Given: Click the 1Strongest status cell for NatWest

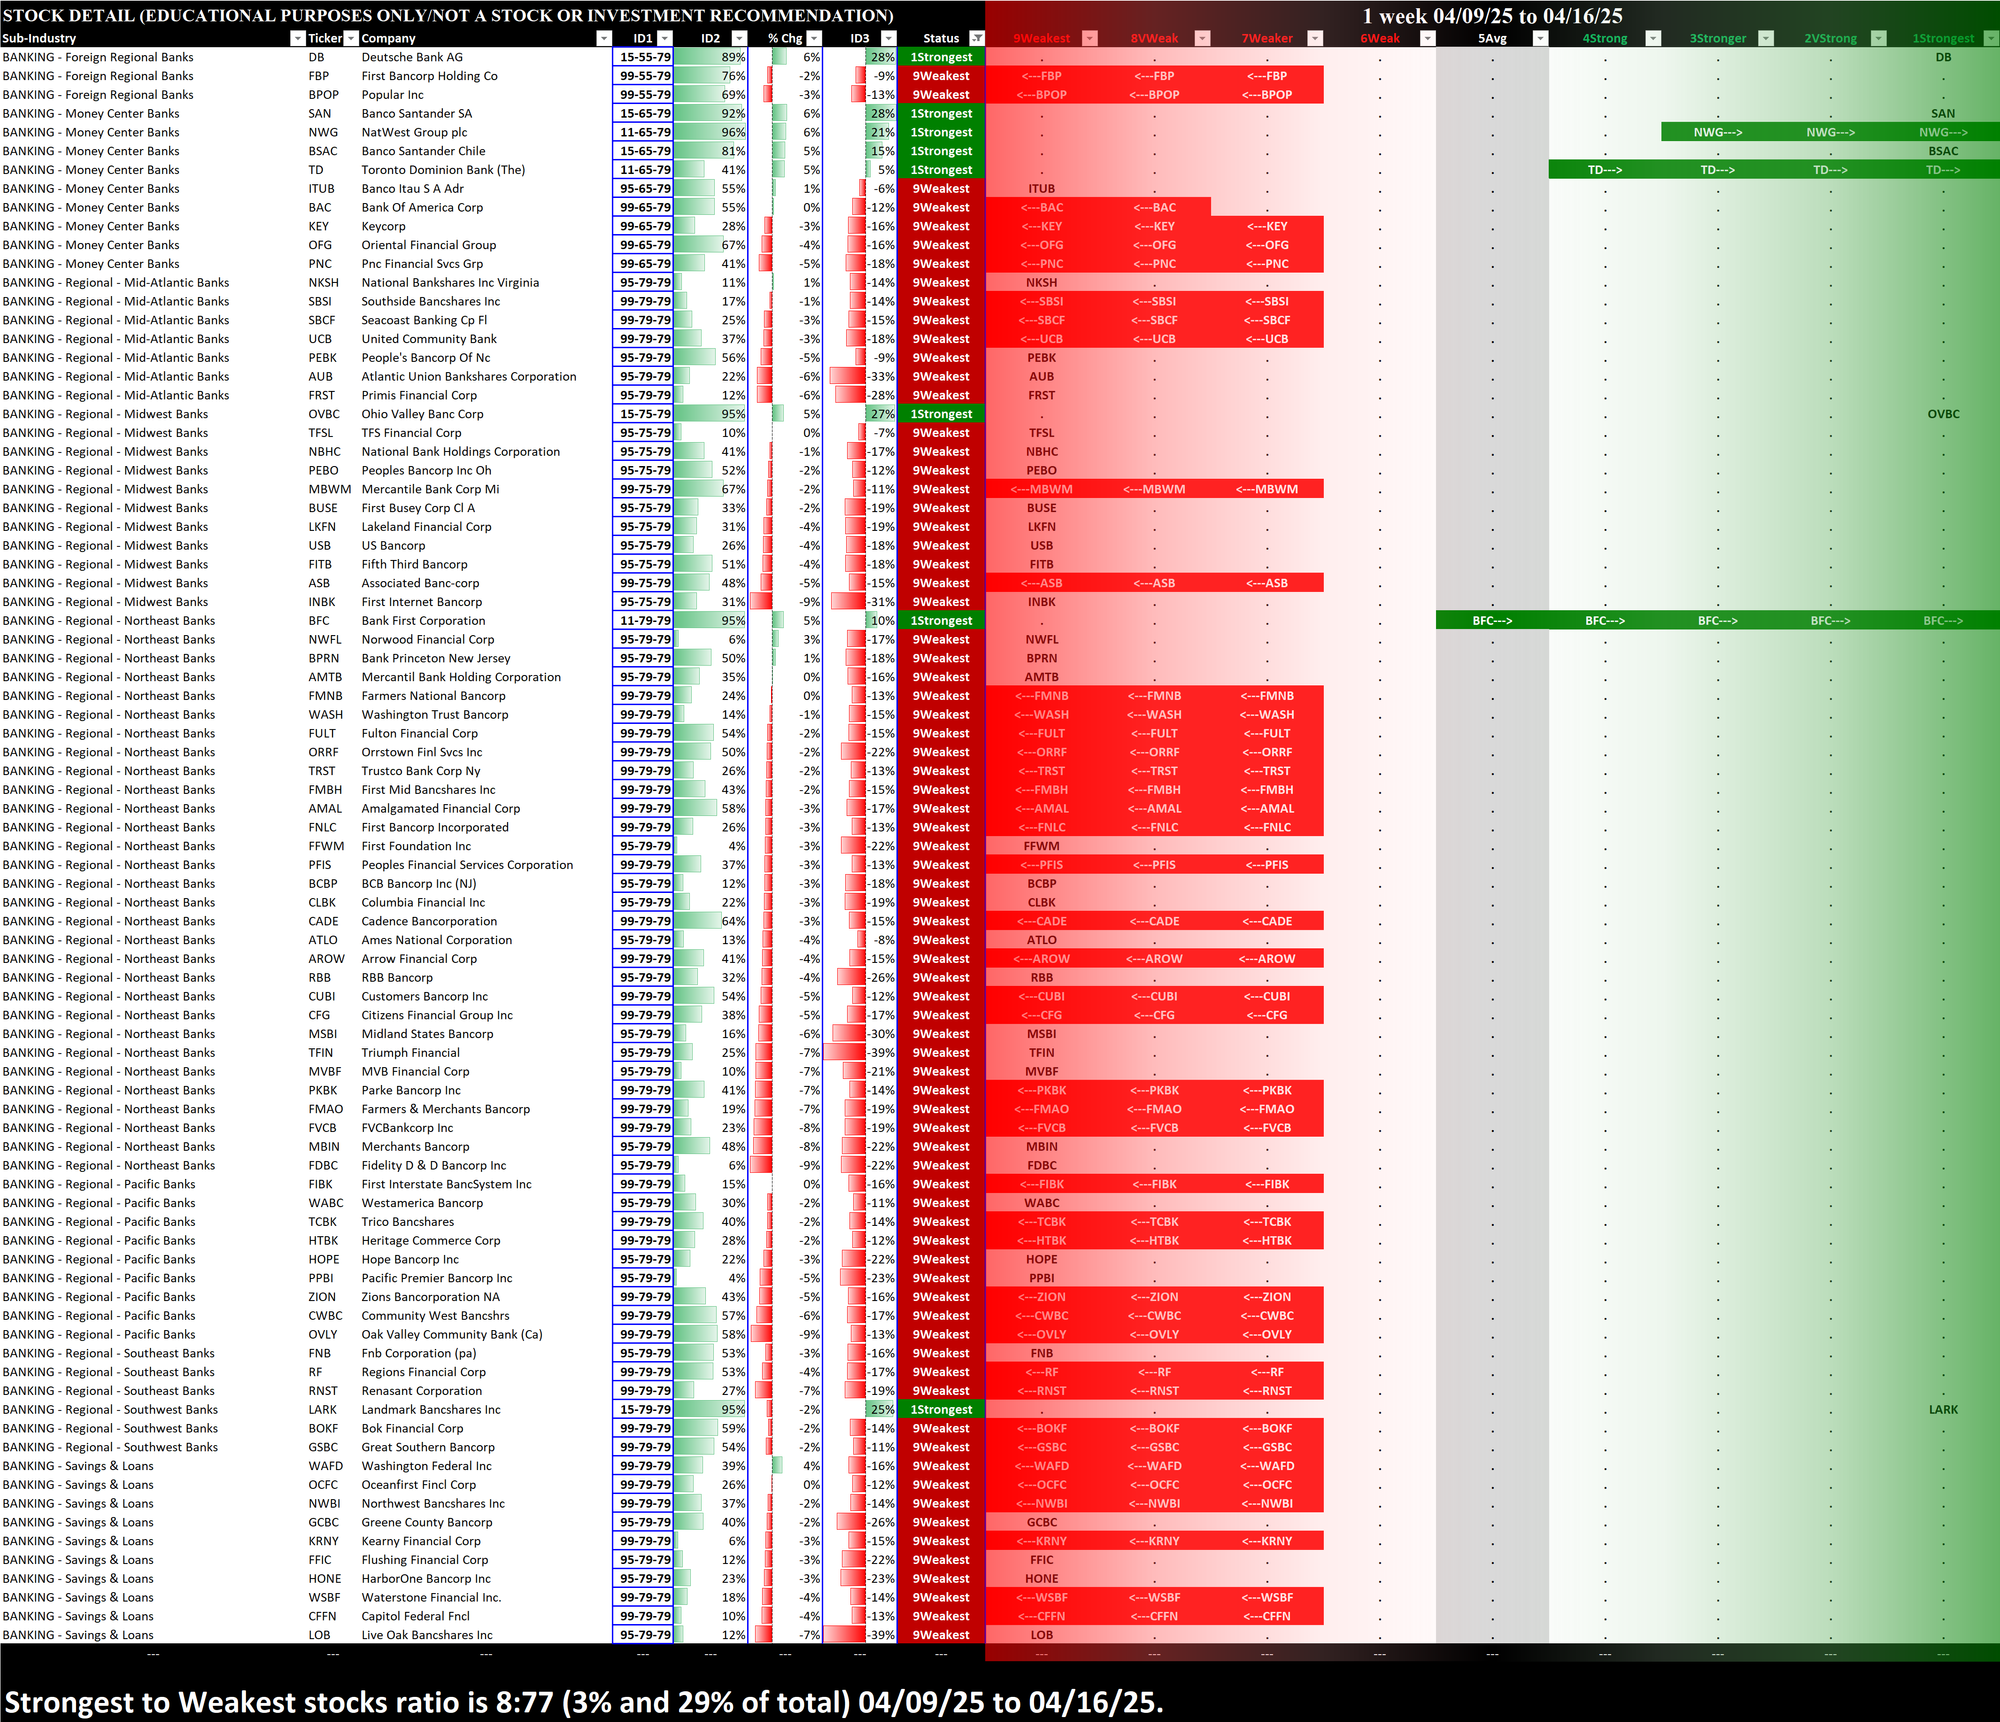Looking at the screenshot, I should [x=941, y=132].
